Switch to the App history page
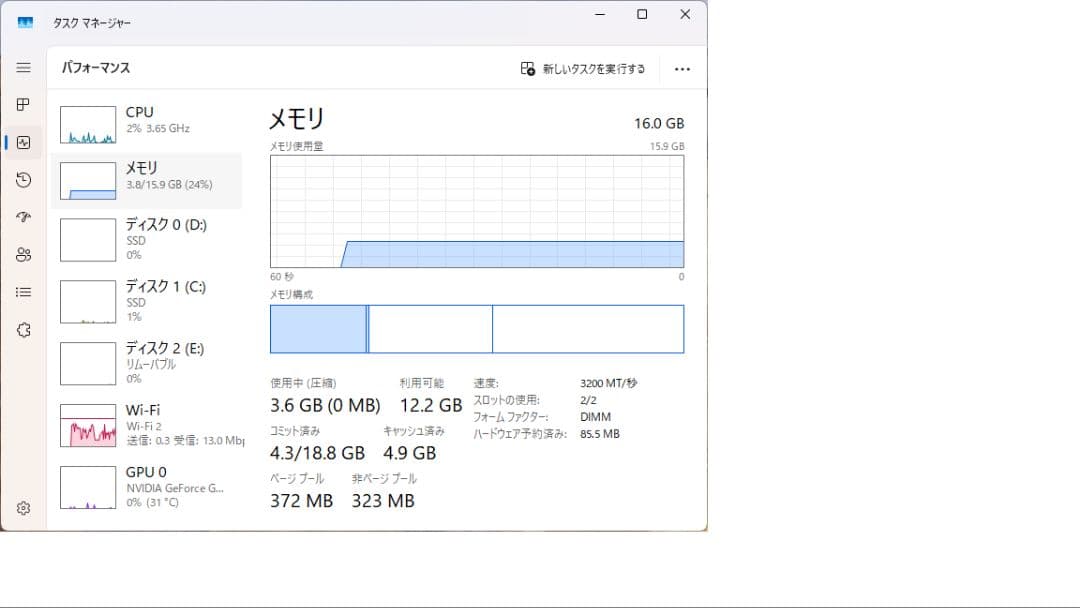Viewport: 1080px width, 608px height. click(x=23, y=180)
